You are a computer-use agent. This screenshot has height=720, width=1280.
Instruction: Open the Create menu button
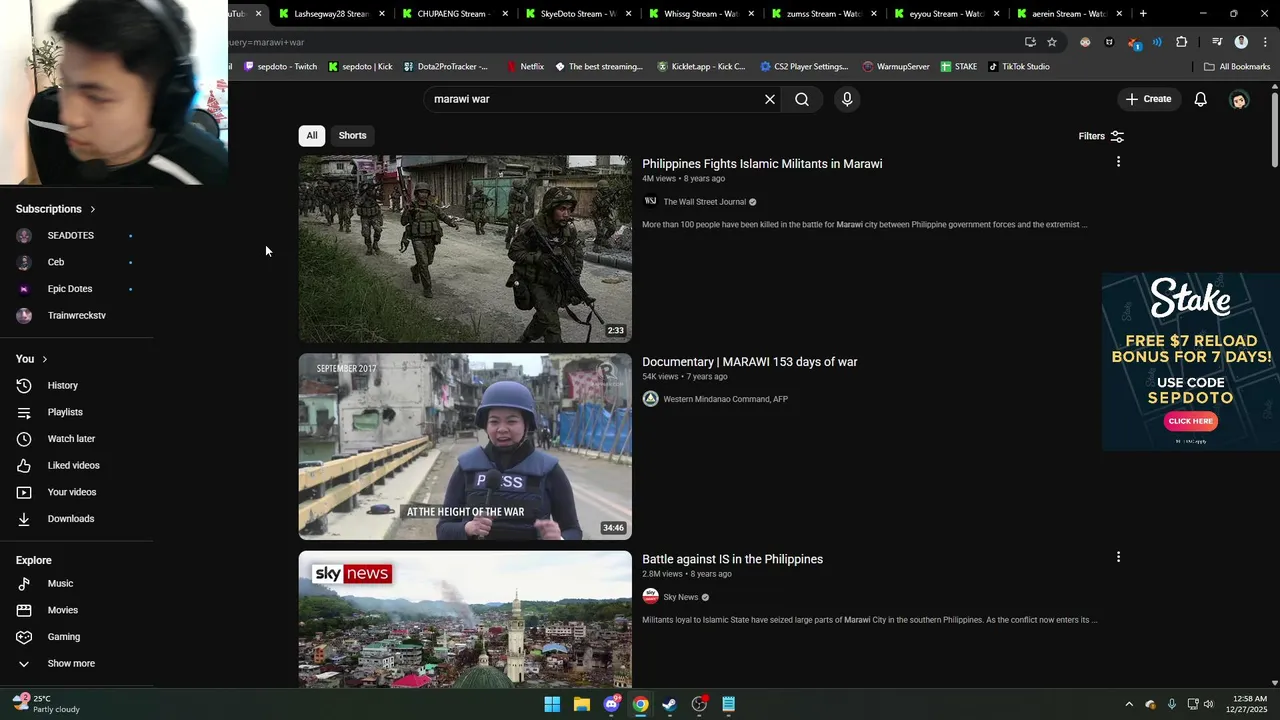click(1148, 99)
